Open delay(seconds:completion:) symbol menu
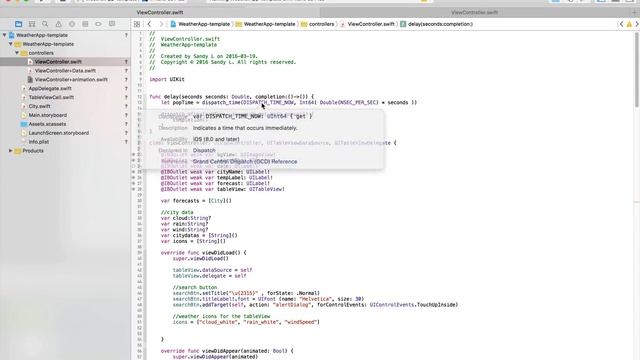Screen dimensions: 640x360 click(x=436, y=24)
